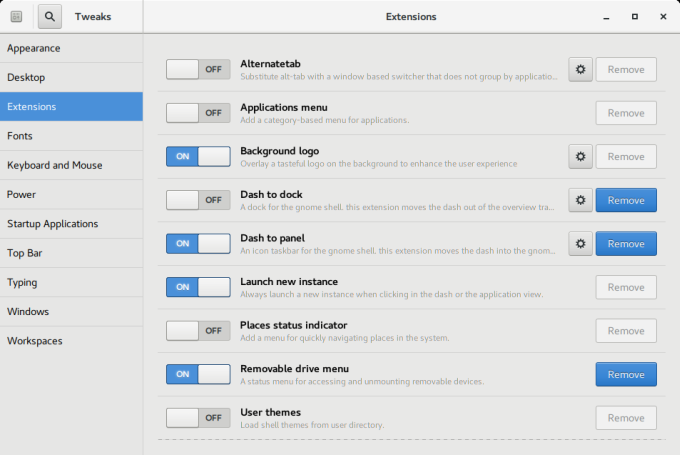Open the Windows section

pos(72,311)
